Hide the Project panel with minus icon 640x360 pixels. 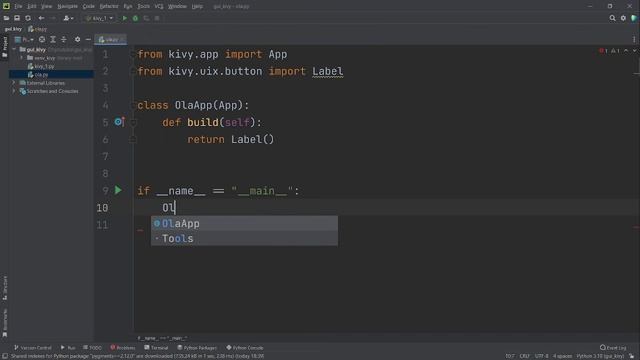point(88,39)
